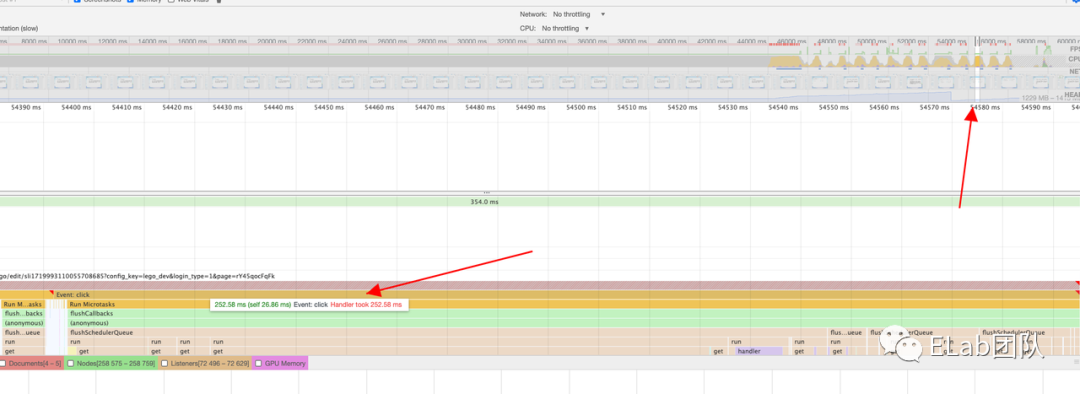Screen dimensions: 1080x394
Task: Open the Network throttling dropdown
Action: click(x=580, y=14)
